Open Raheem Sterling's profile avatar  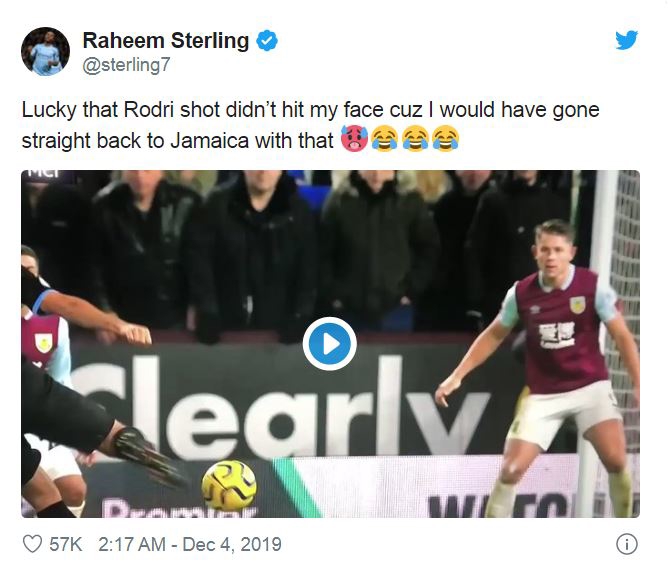pyautogui.click(x=46, y=51)
